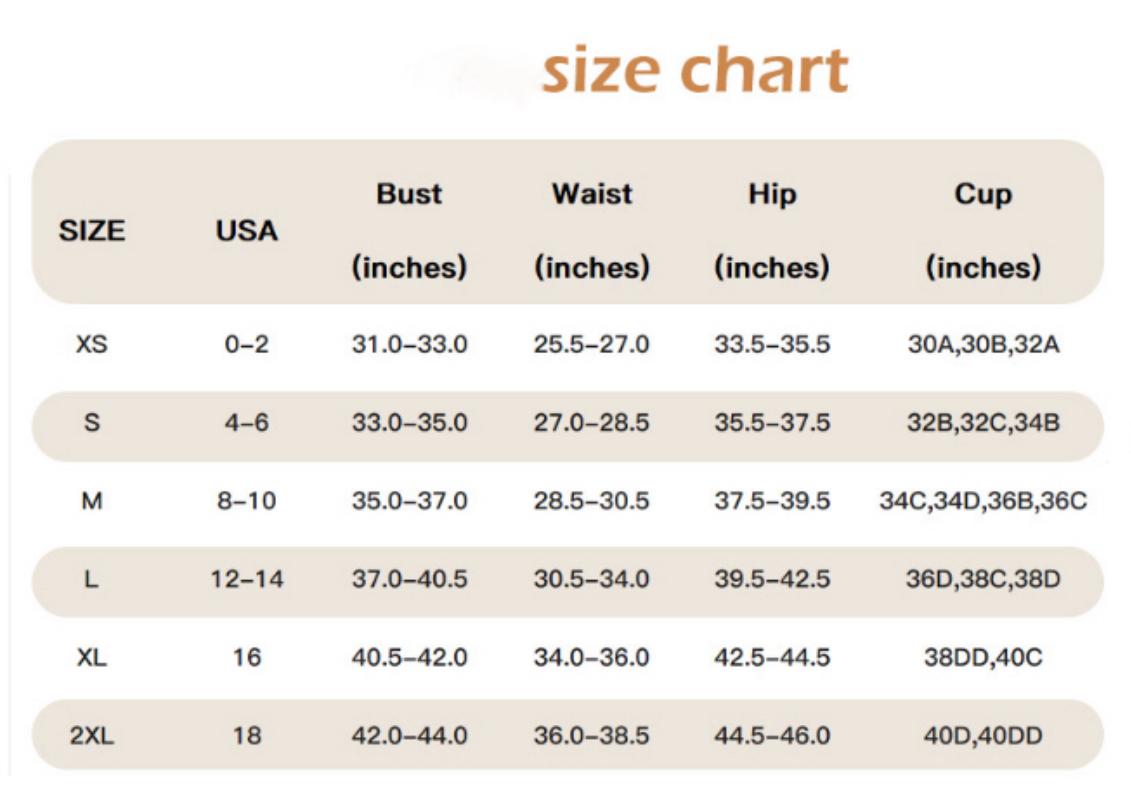Select the 27.0–28.5 waist measurement cell

[592, 423]
